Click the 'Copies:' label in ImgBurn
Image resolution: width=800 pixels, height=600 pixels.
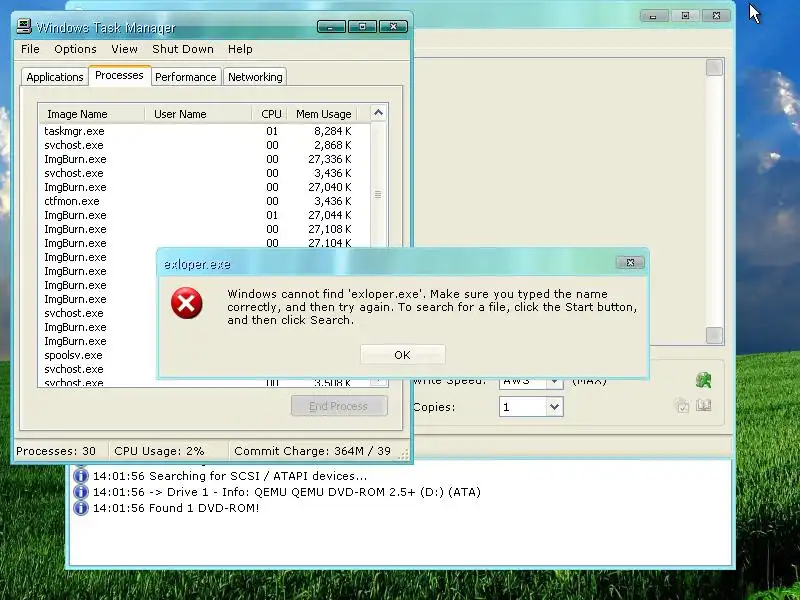pos(434,407)
